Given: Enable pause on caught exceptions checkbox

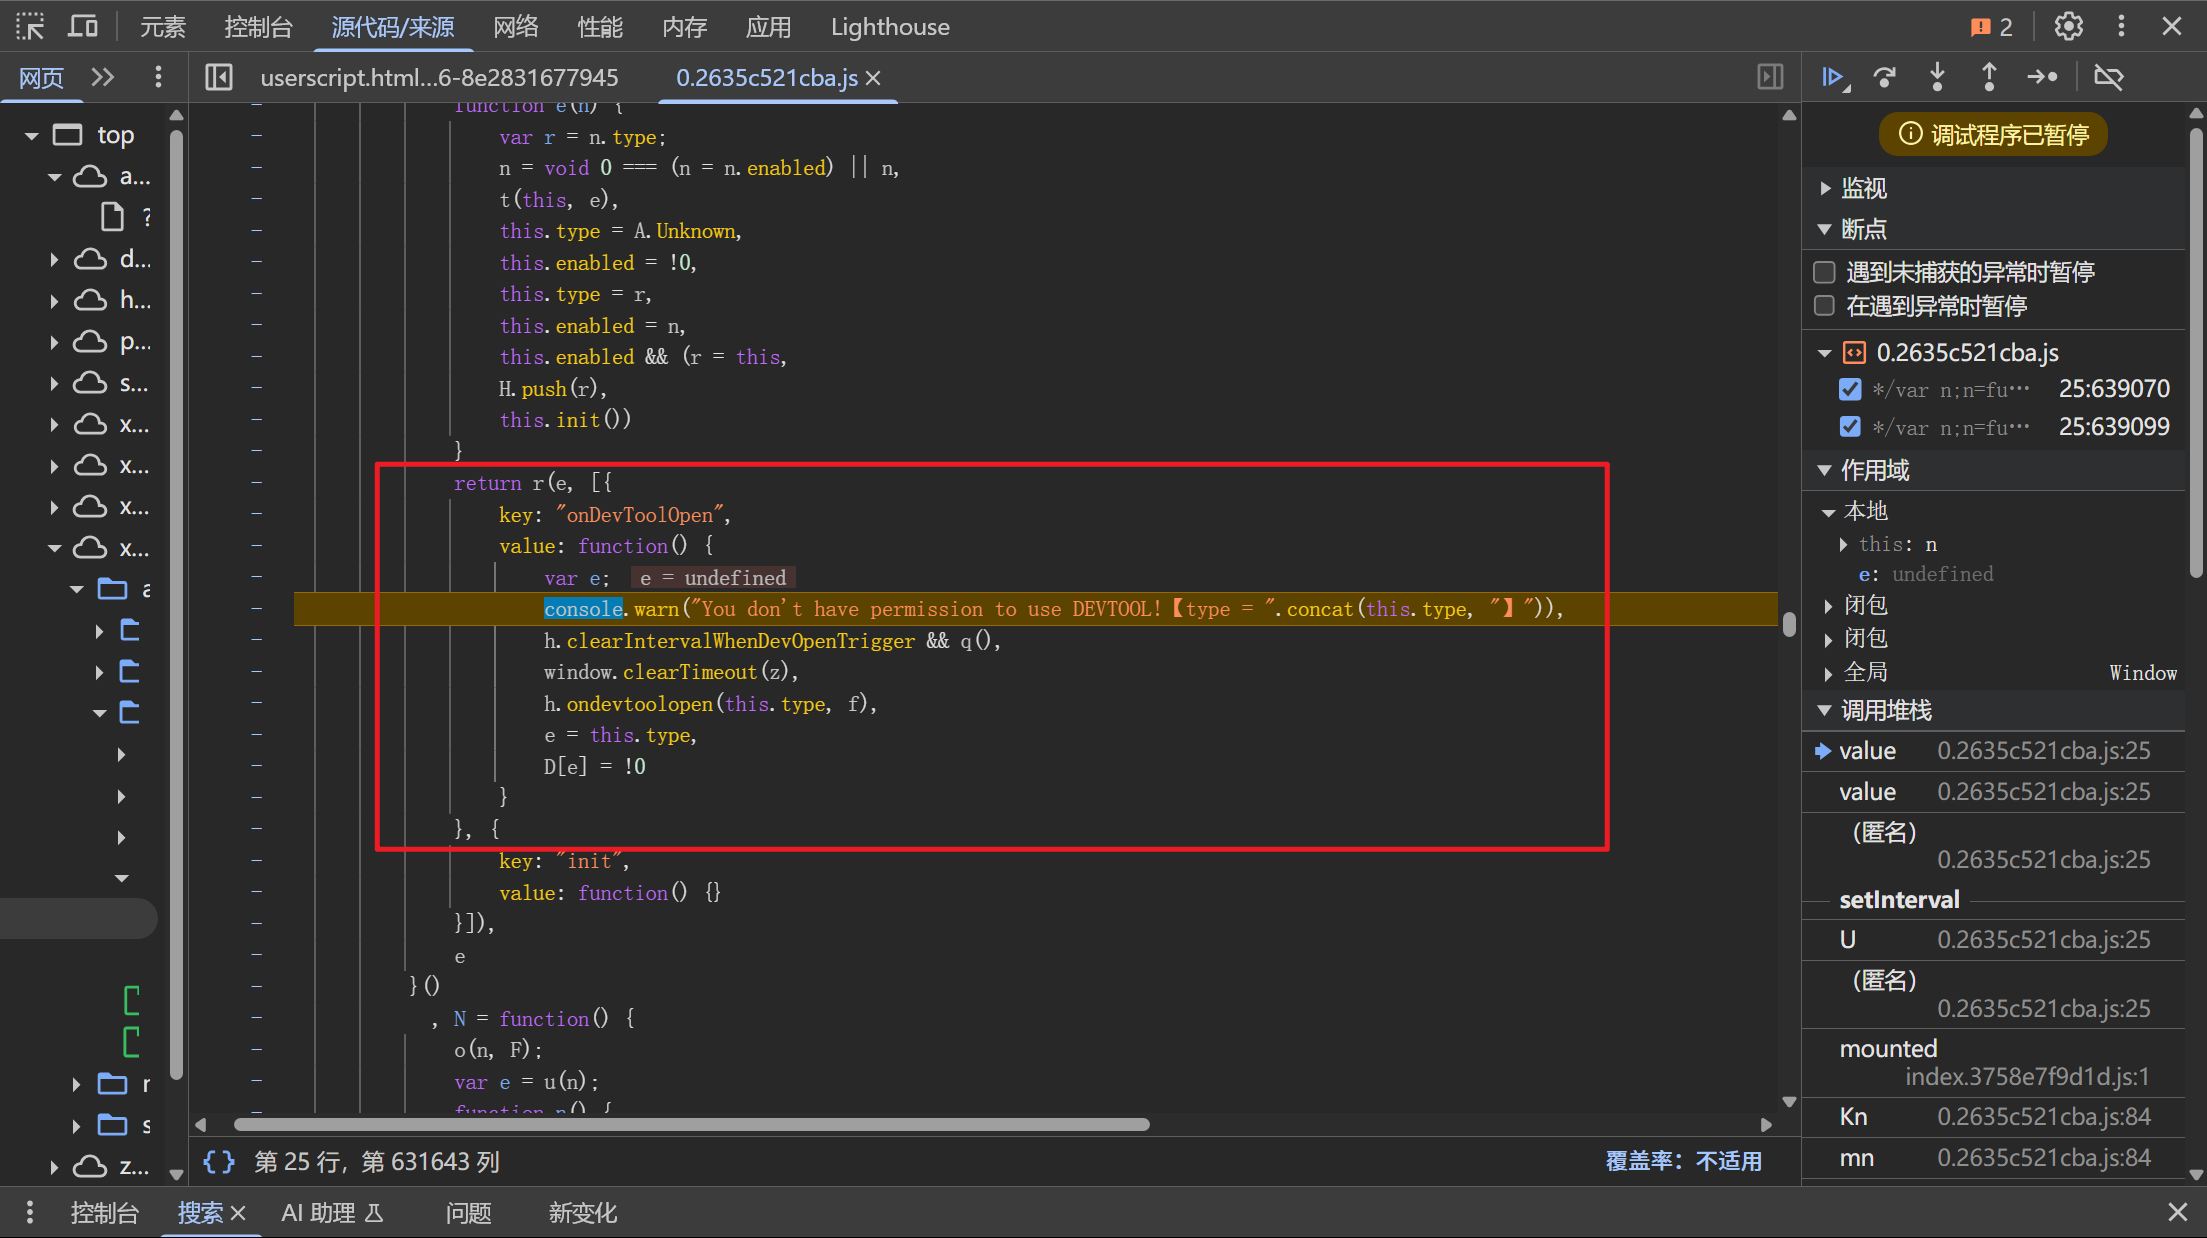Looking at the screenshot, I should (1825, 306).
